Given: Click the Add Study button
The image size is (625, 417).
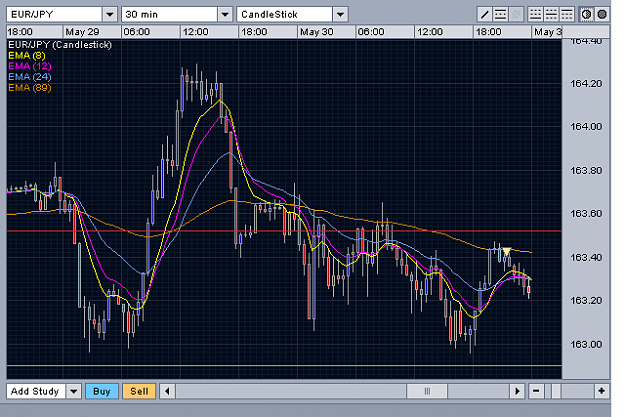Looking at the screenshot, I should click(35, 391).
